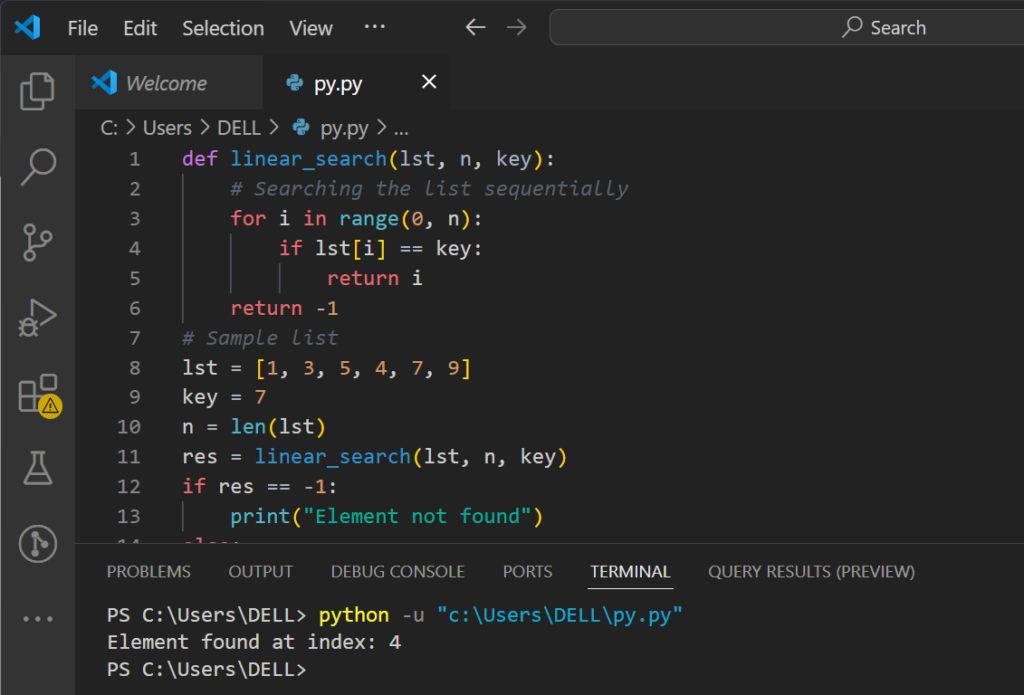Select the C: breadcrumb segment

109,128
